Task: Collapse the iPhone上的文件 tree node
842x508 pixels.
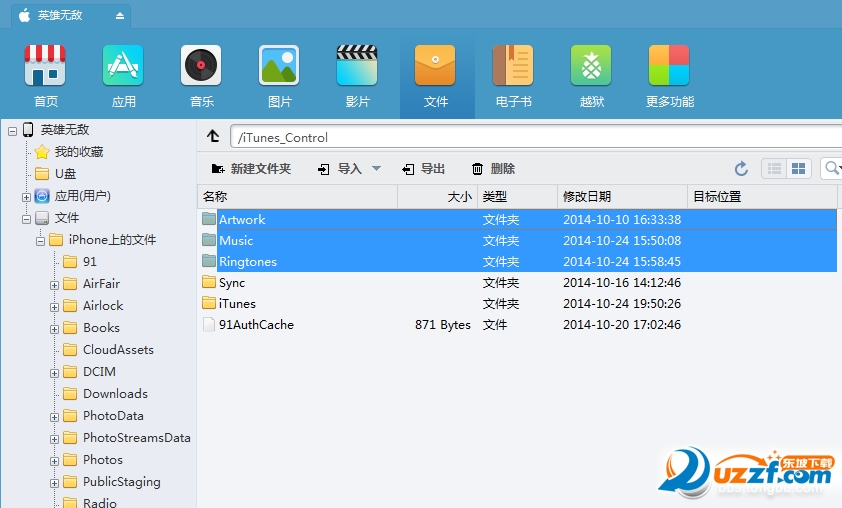Action: 40,241
